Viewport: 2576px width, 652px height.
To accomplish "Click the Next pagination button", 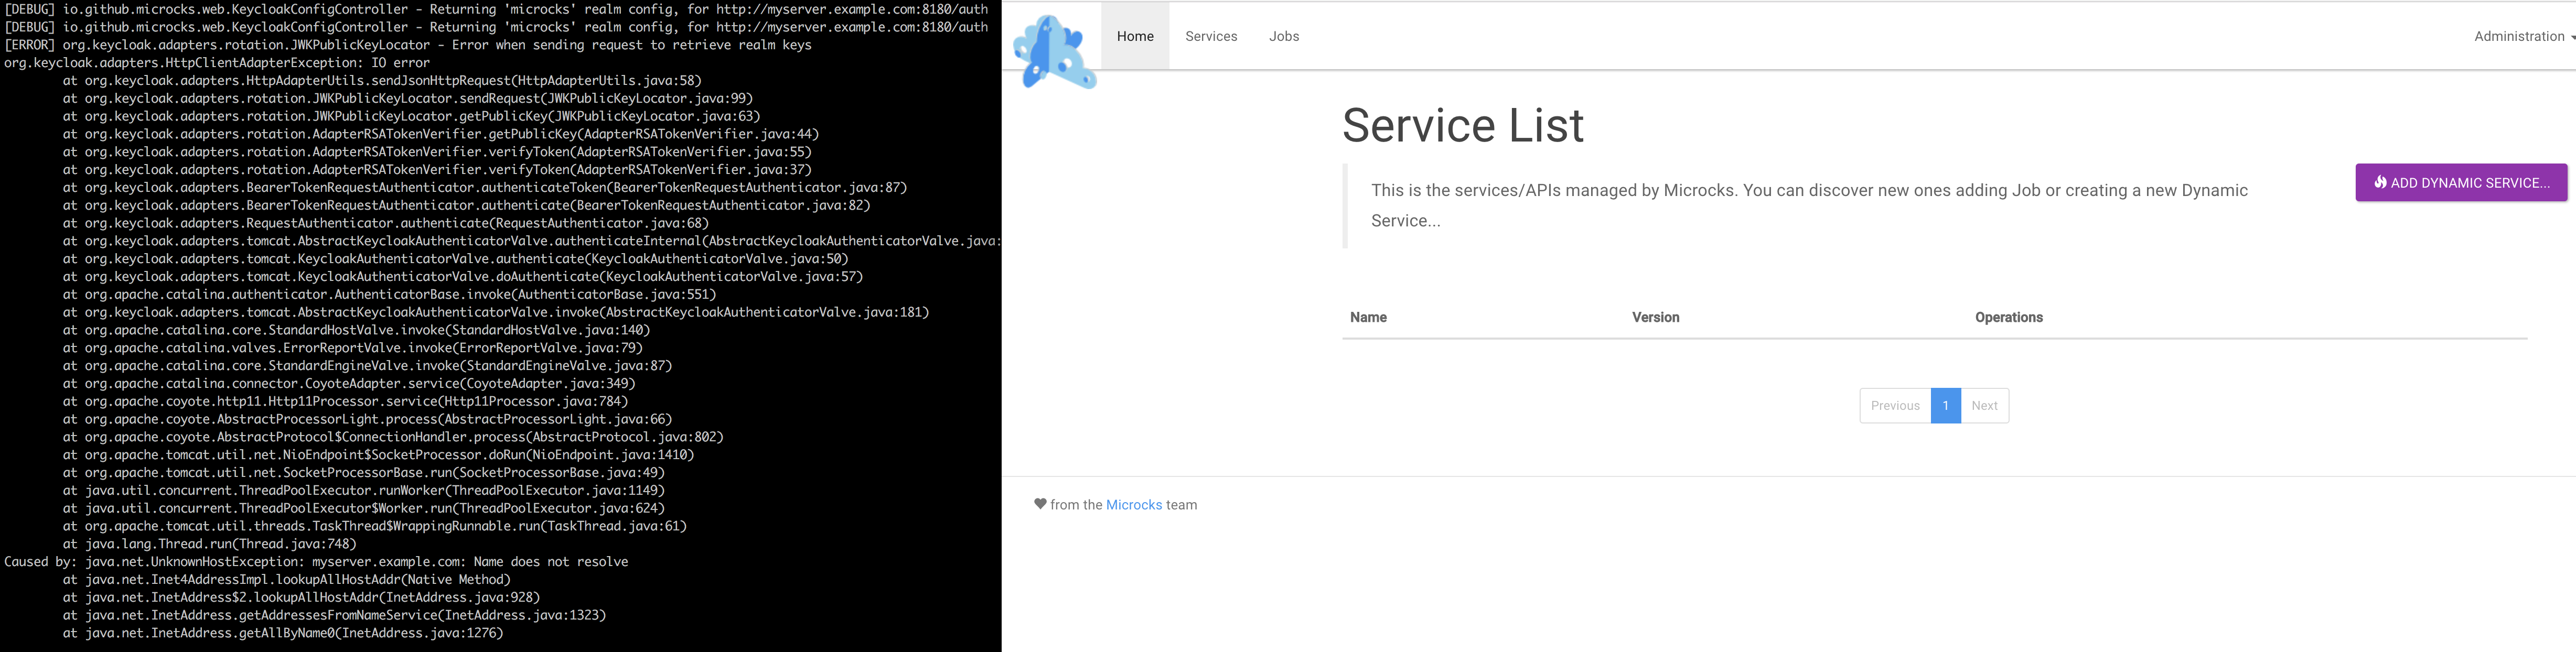I will click(1985, 406).
